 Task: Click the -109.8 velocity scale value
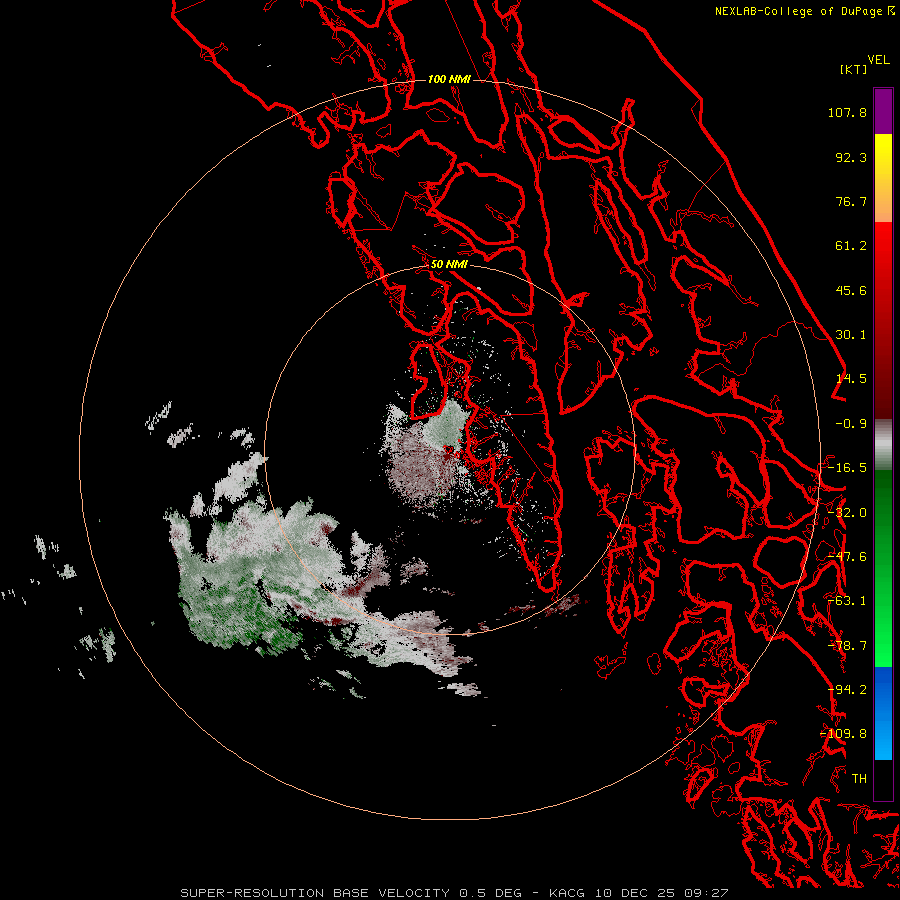[844, 734]
